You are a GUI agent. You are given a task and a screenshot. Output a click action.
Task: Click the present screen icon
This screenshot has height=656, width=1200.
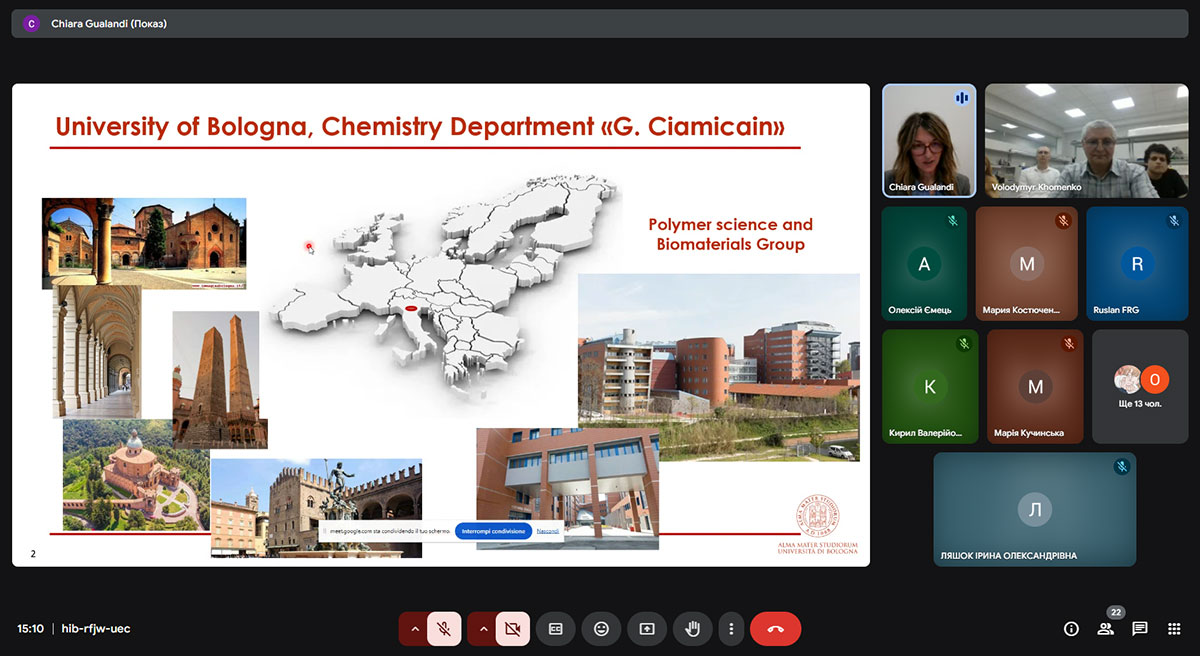(x=647, y=629)
